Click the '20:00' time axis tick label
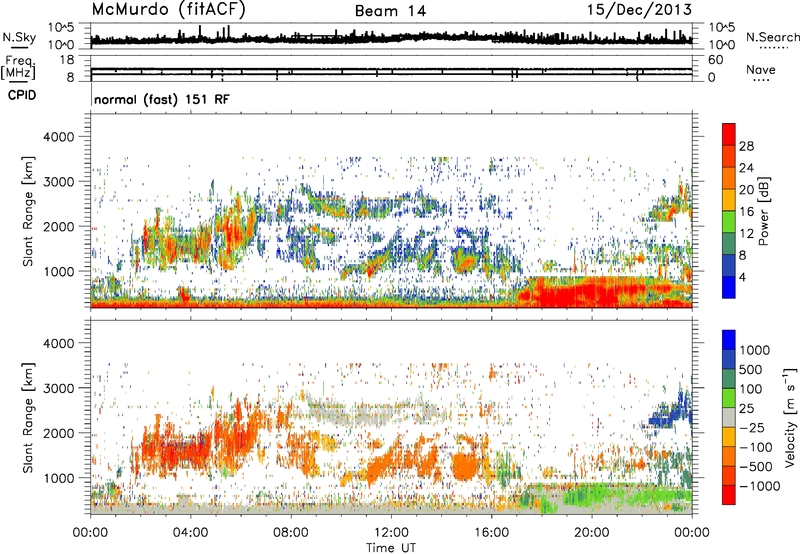The image size is (800, 554). point(591,533)
